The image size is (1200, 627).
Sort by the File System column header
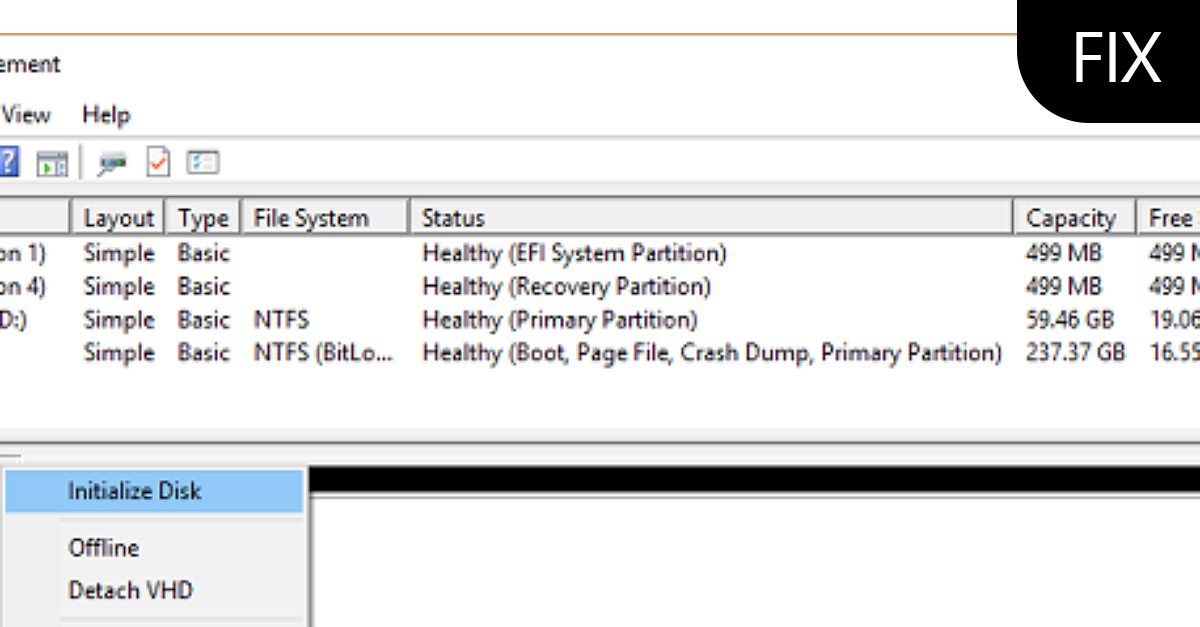pos(325,218)
